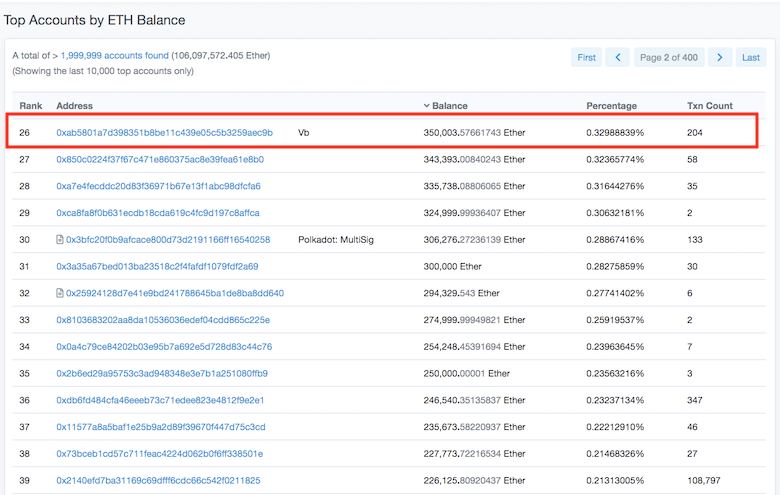Open address 0xdb6fd484cfa46eeeb73c71edee823e4812f9e2e1

(x=160, y=400)
